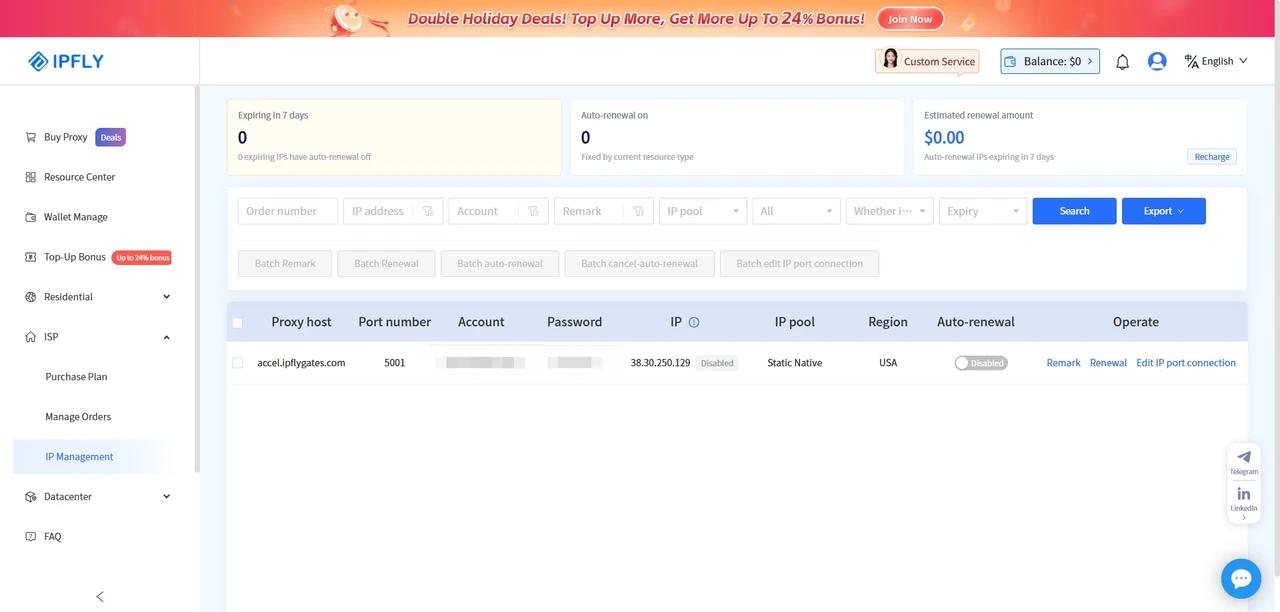Click the IP column info icon
The image size is (1280, 612).
tap(694, 322)
